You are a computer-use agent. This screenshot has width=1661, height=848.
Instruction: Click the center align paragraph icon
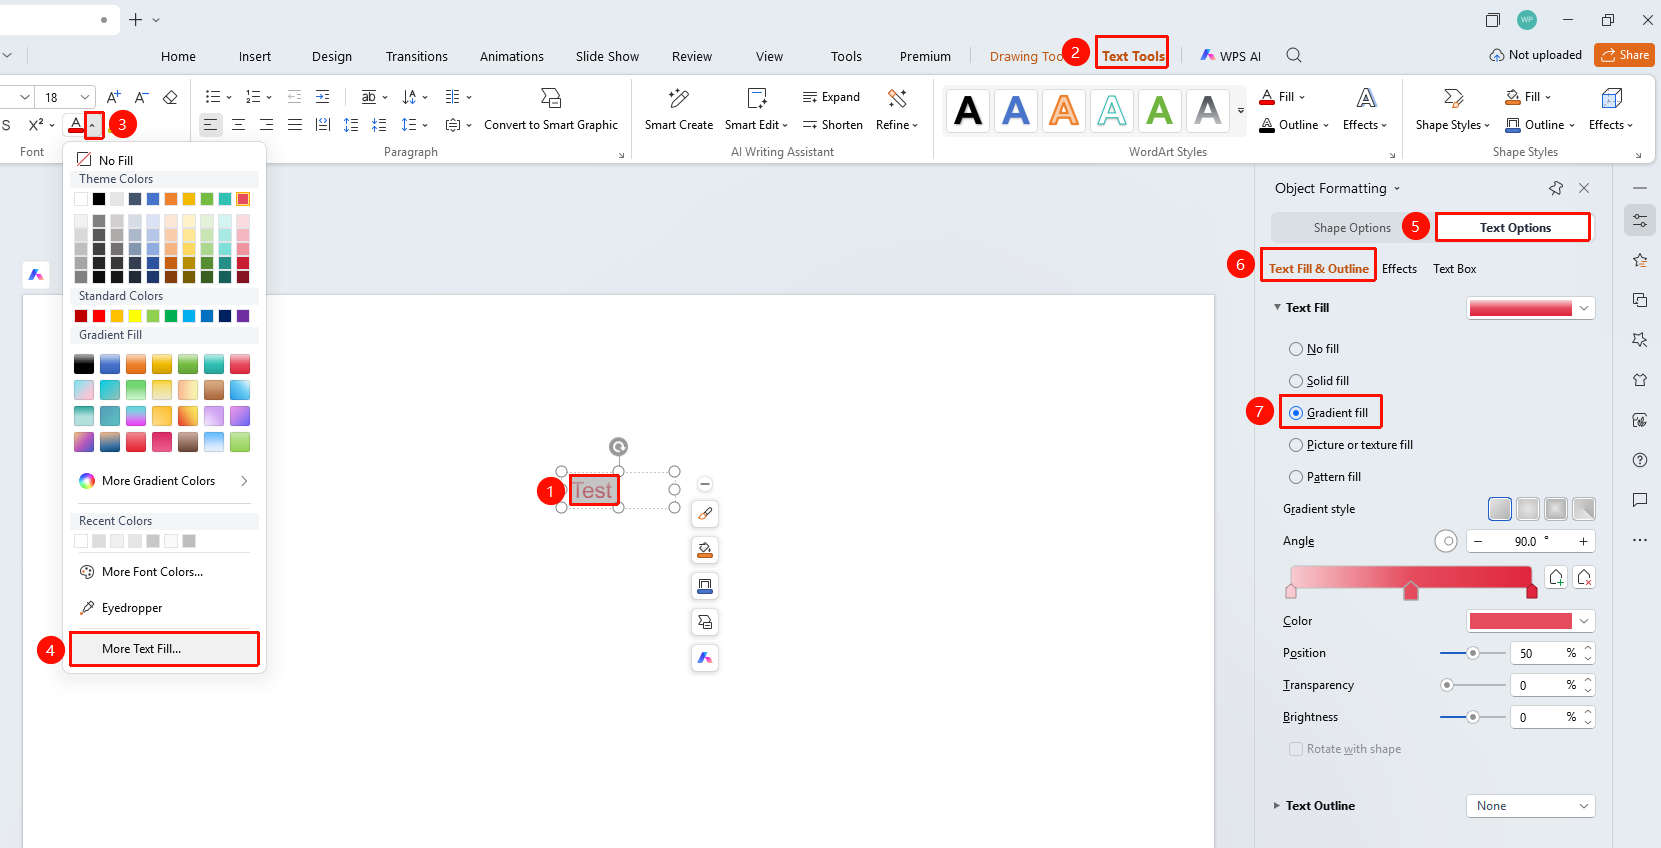pyautogui.click(x=238, y=125)
